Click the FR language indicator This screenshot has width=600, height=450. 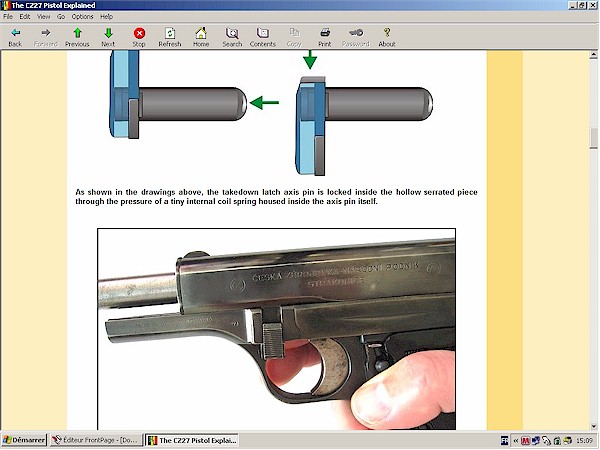(x=505, y=440)
